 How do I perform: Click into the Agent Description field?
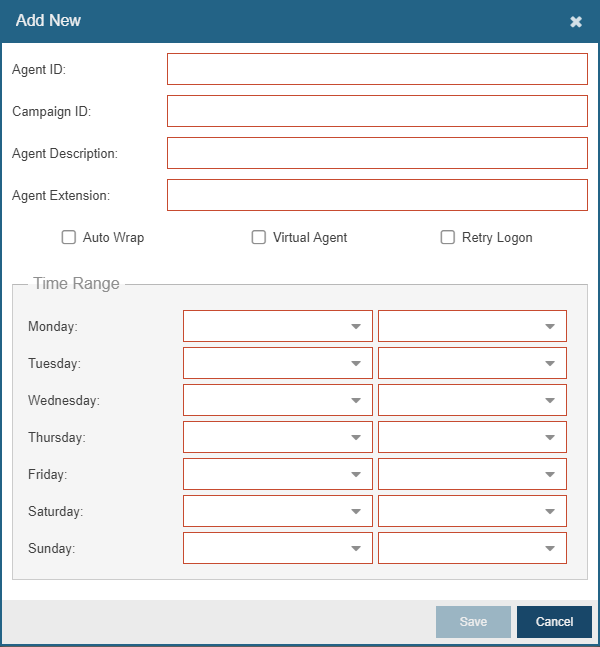click(377, 153)
